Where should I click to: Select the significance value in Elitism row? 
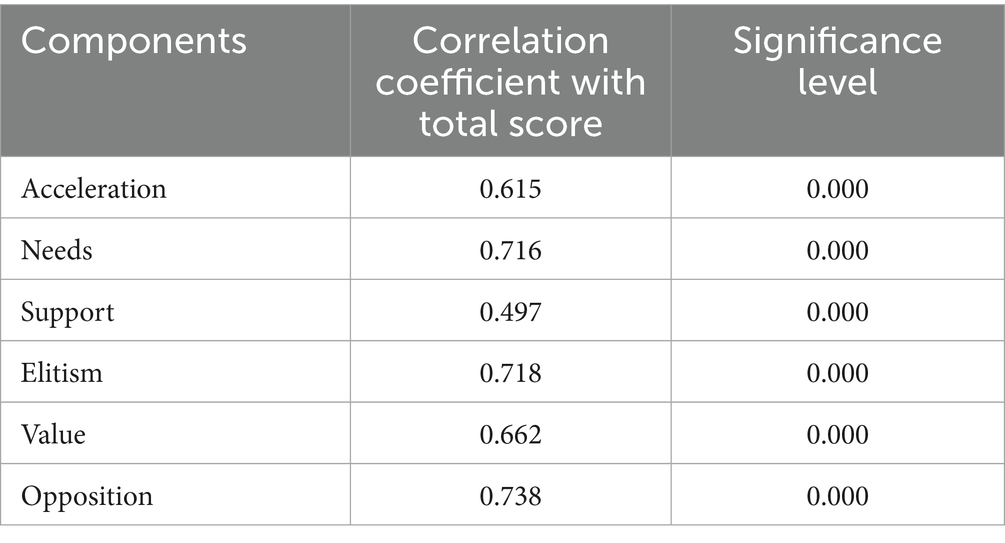pos(837,373)
